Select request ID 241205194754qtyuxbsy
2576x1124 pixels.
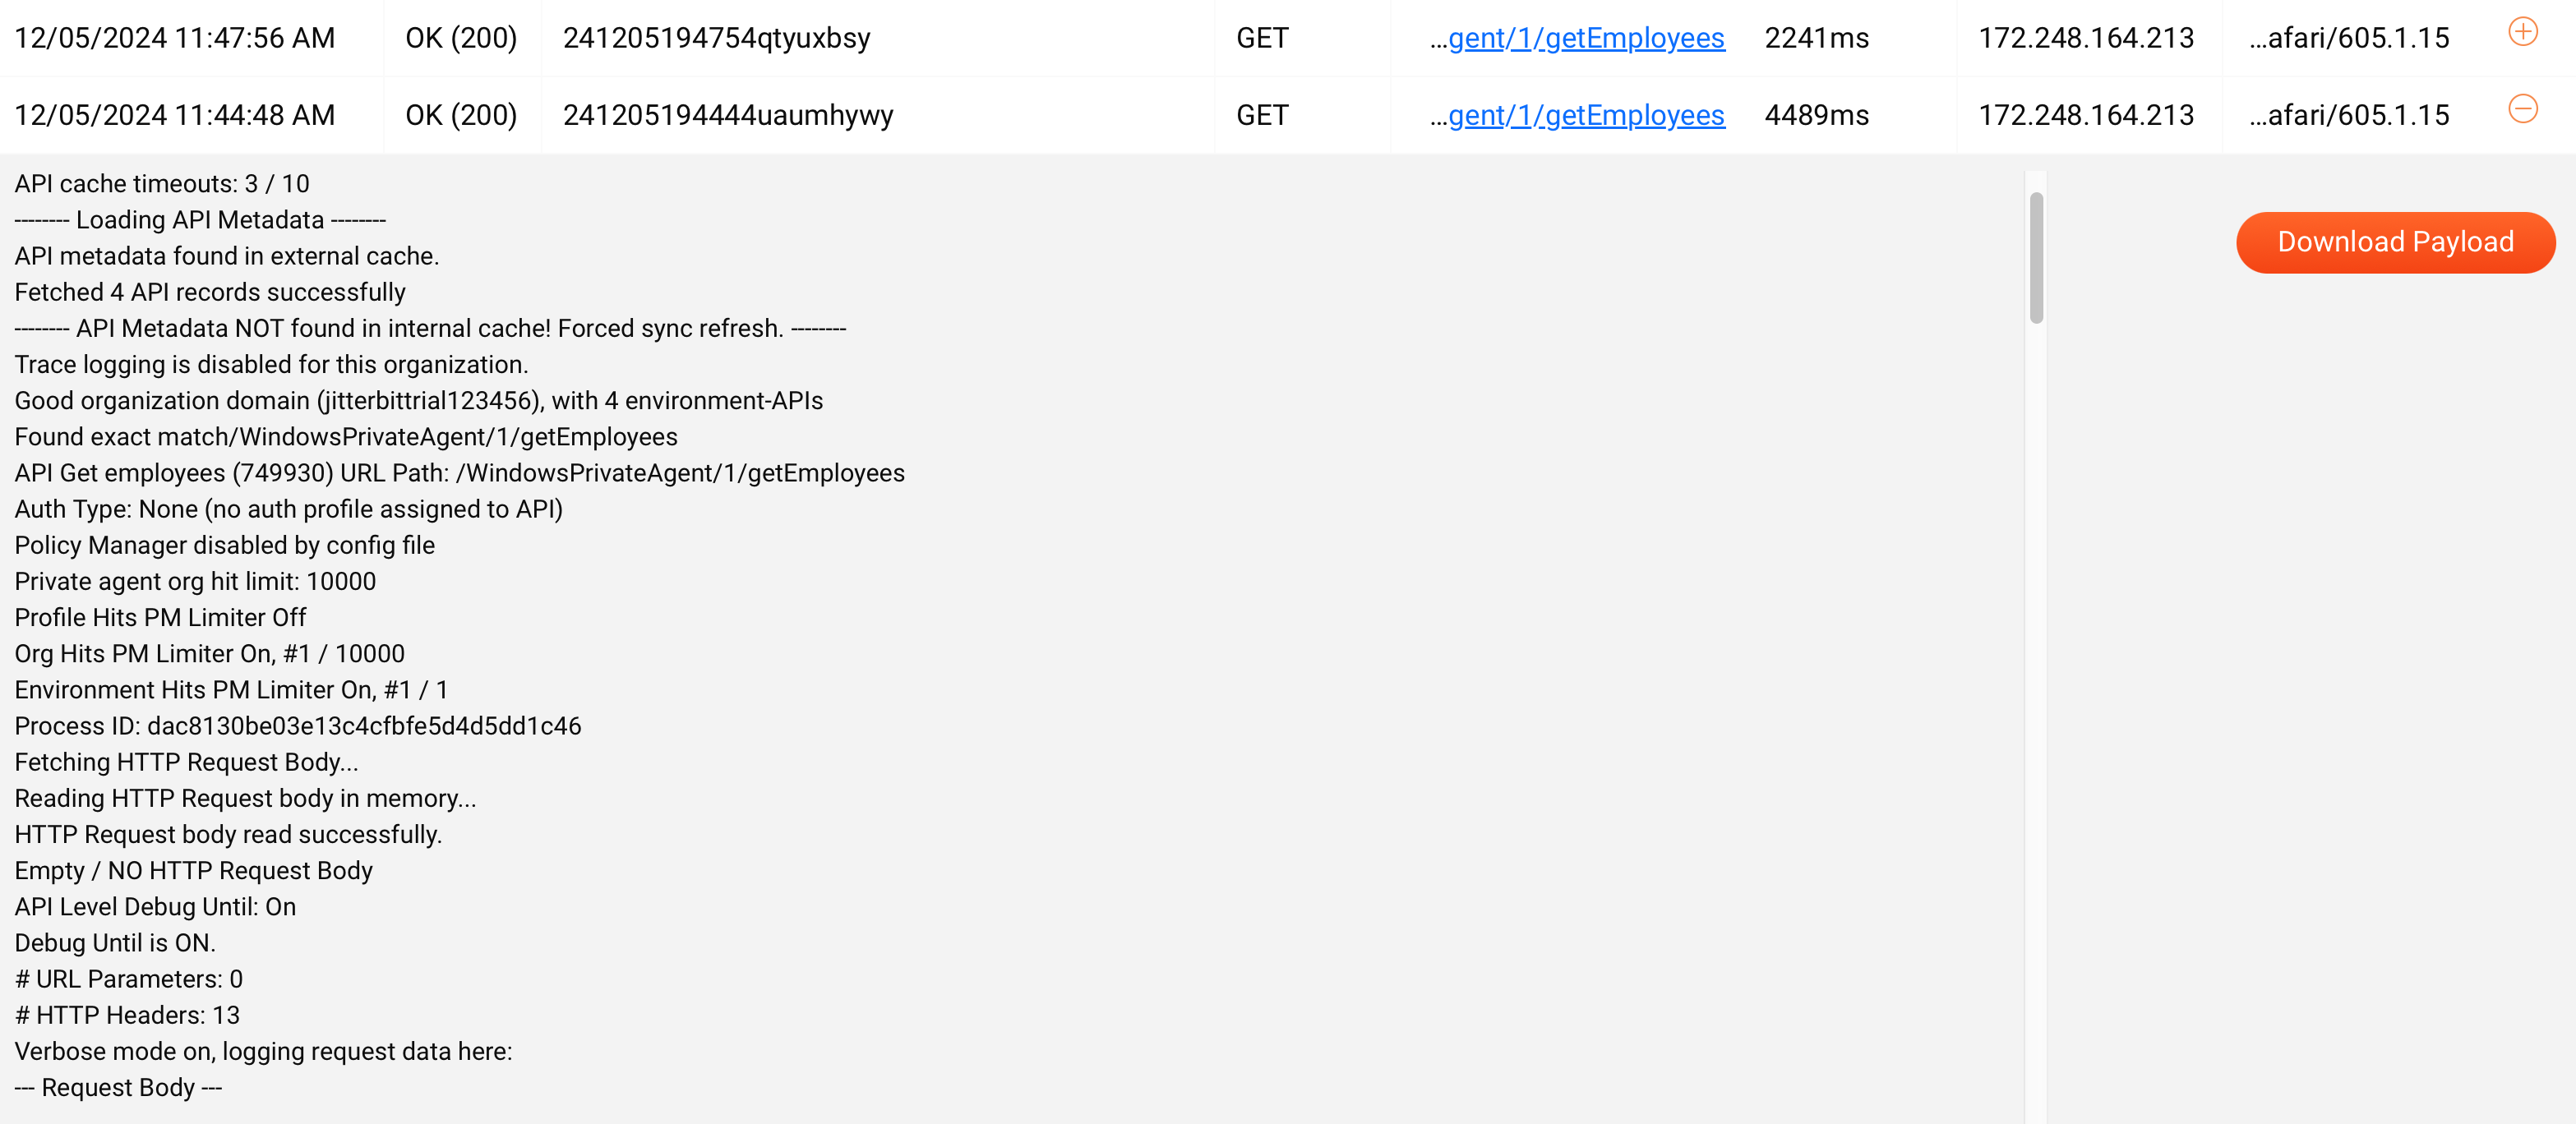tap(716, 38)
